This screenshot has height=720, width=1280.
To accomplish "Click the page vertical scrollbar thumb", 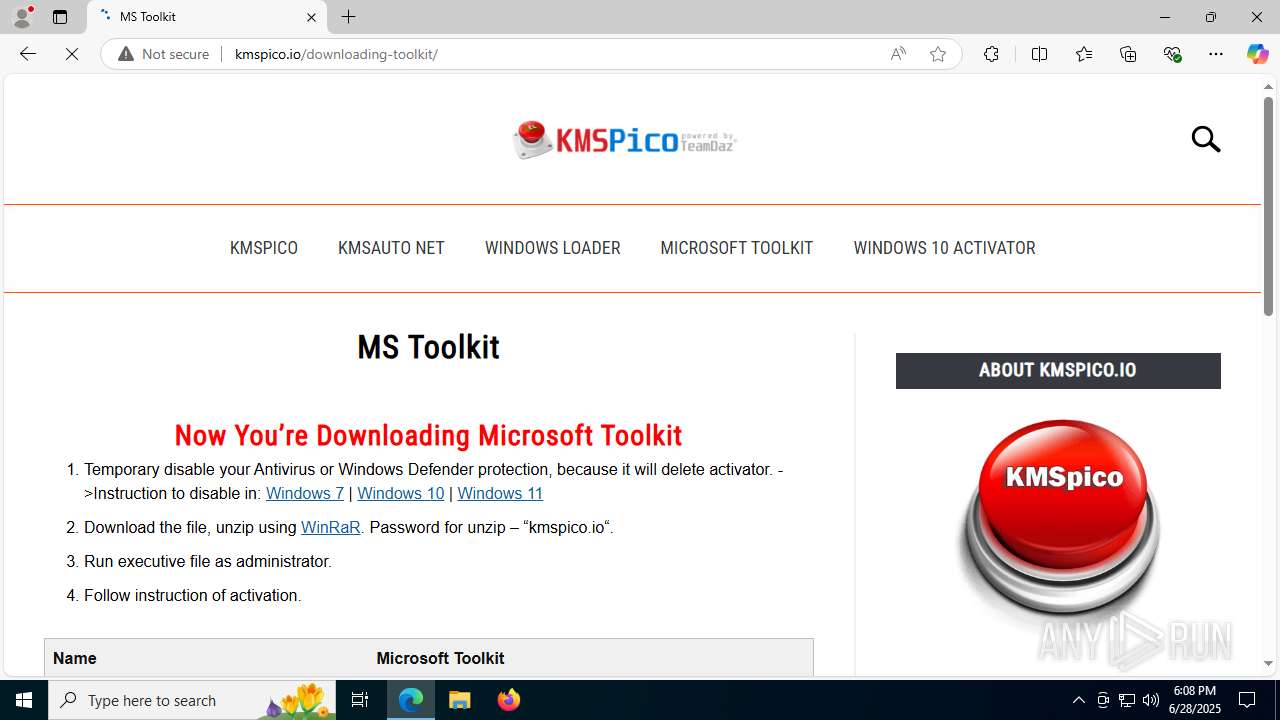I will (x=1268, y=206).
